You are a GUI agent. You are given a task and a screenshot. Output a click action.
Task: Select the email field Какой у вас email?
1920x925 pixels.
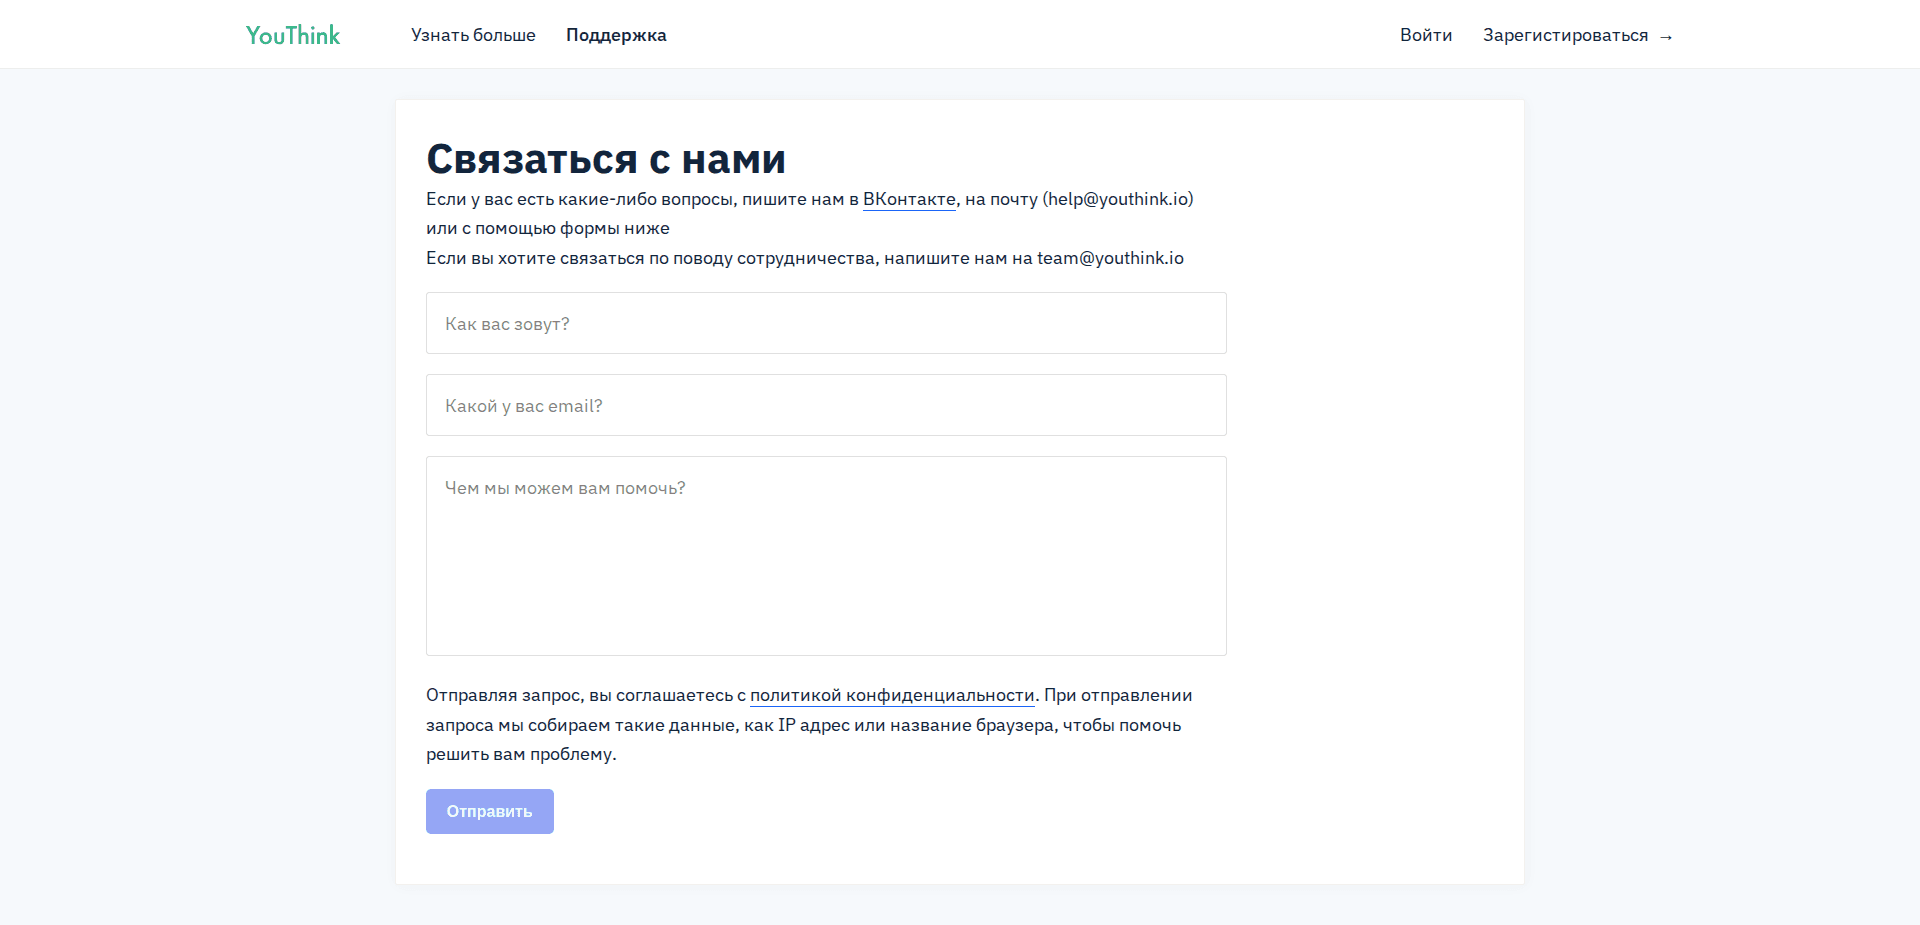point(825,405)
